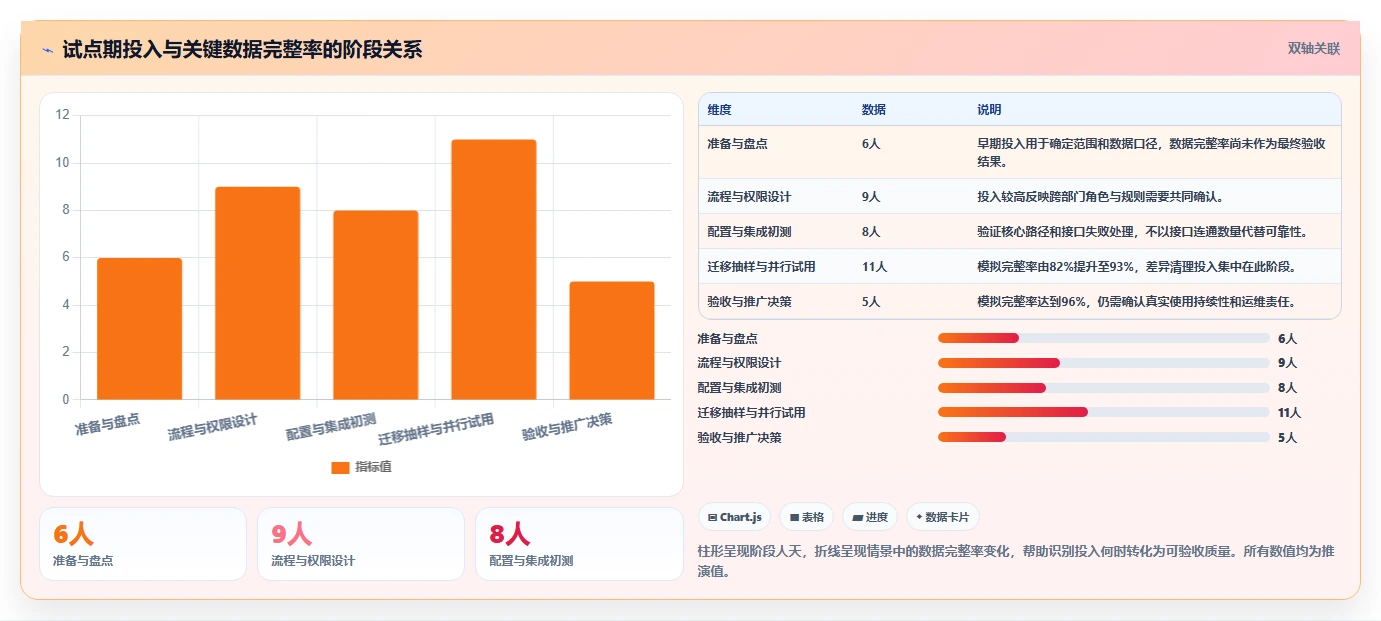Viewport: 1381px width, 621px height.
Task: Click the 数据 column header
Action: (873, 110)
